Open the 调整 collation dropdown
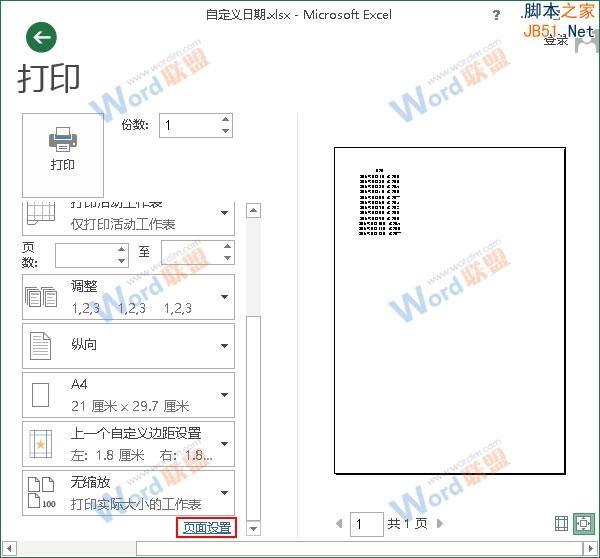 128,297
